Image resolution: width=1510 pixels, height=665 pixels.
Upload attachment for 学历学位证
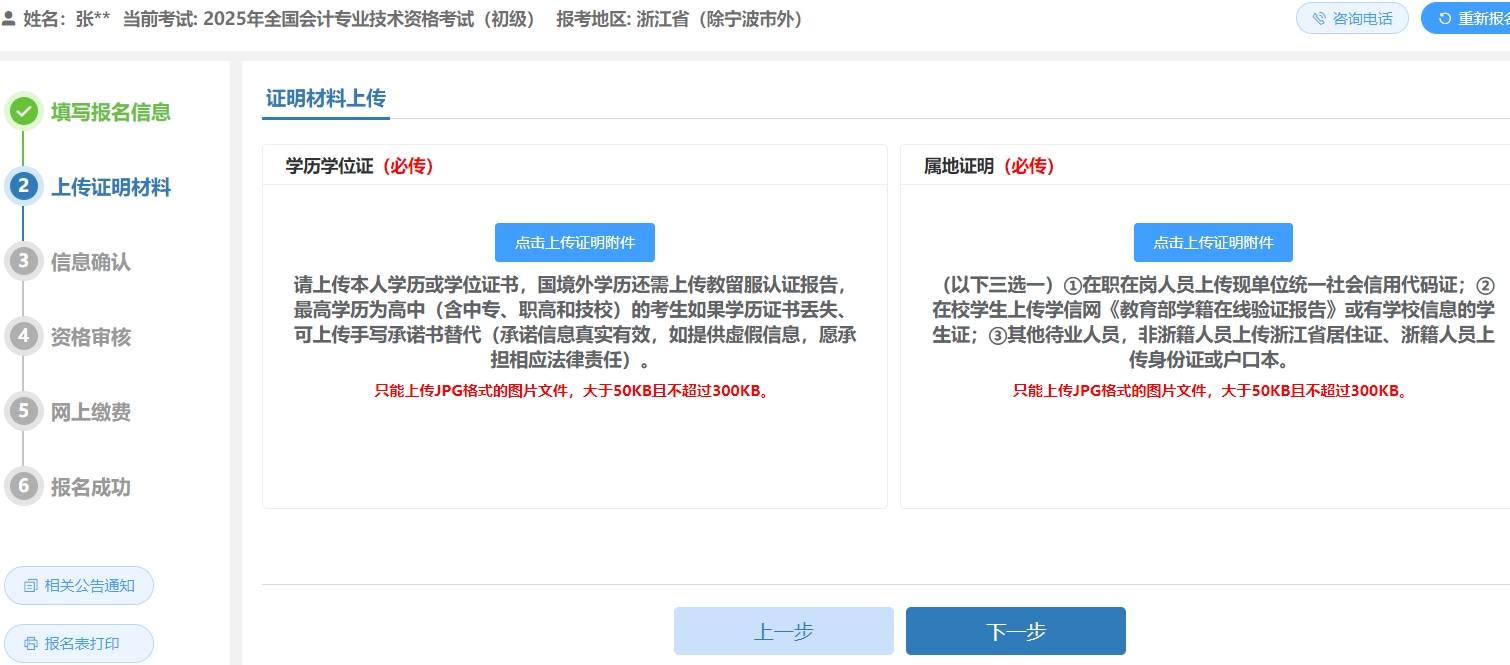(574, 243)
